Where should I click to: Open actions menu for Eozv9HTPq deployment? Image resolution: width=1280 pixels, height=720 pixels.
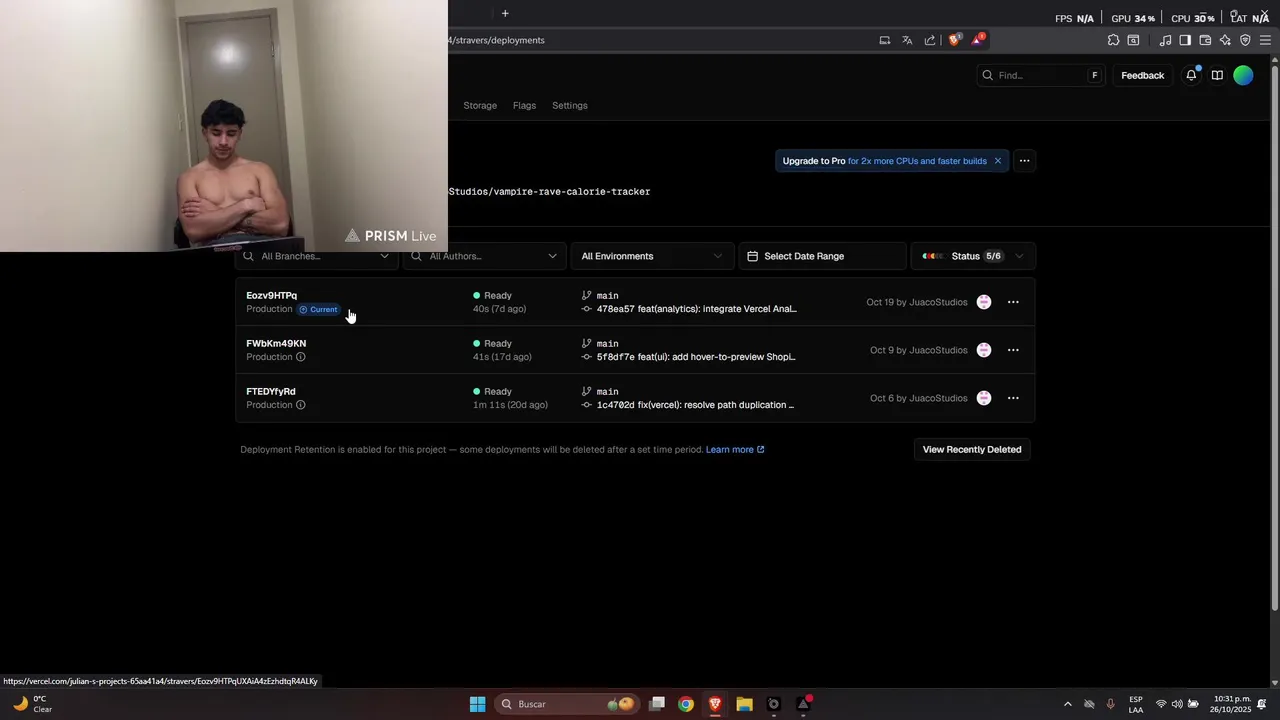click(x=1013, y=302)
